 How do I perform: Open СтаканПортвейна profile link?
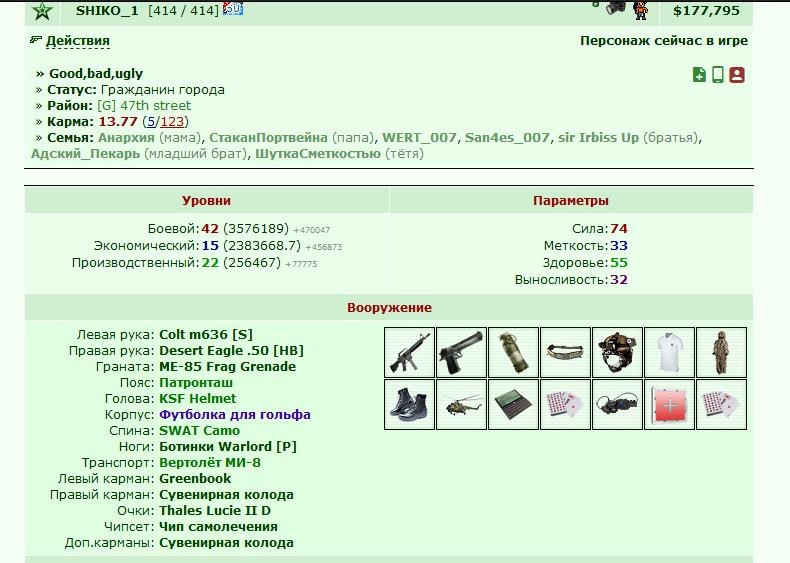click(268, 138)
